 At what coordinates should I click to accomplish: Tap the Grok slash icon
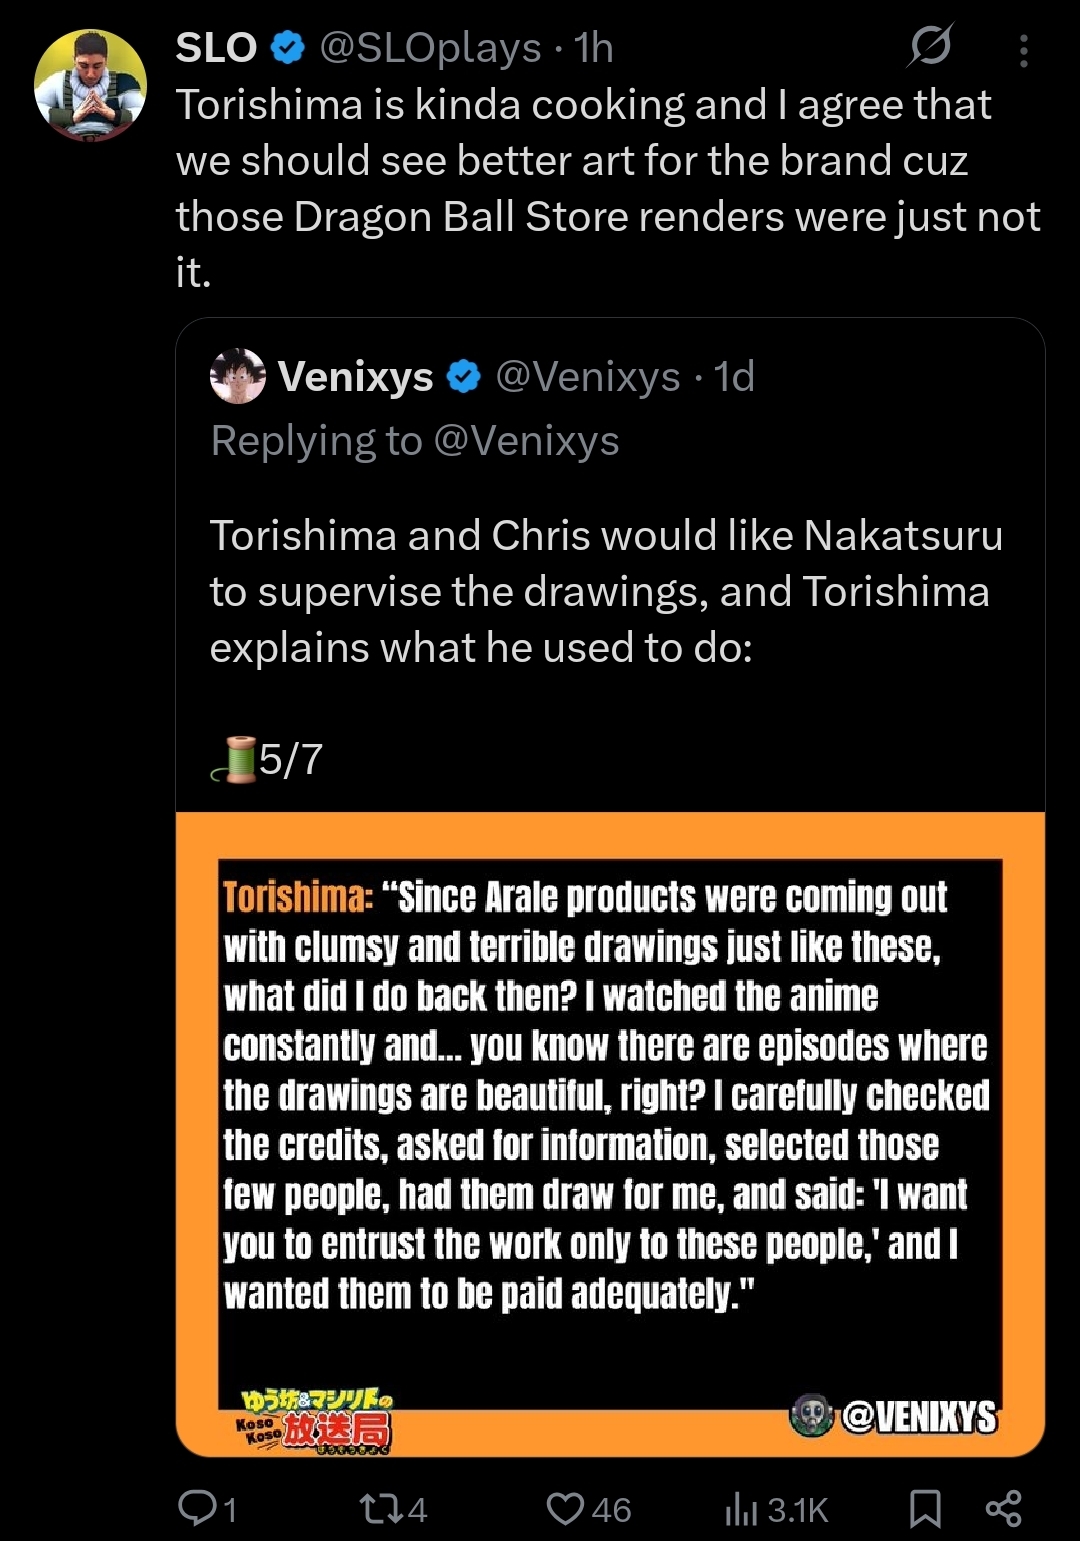click(x=930, y=46)
